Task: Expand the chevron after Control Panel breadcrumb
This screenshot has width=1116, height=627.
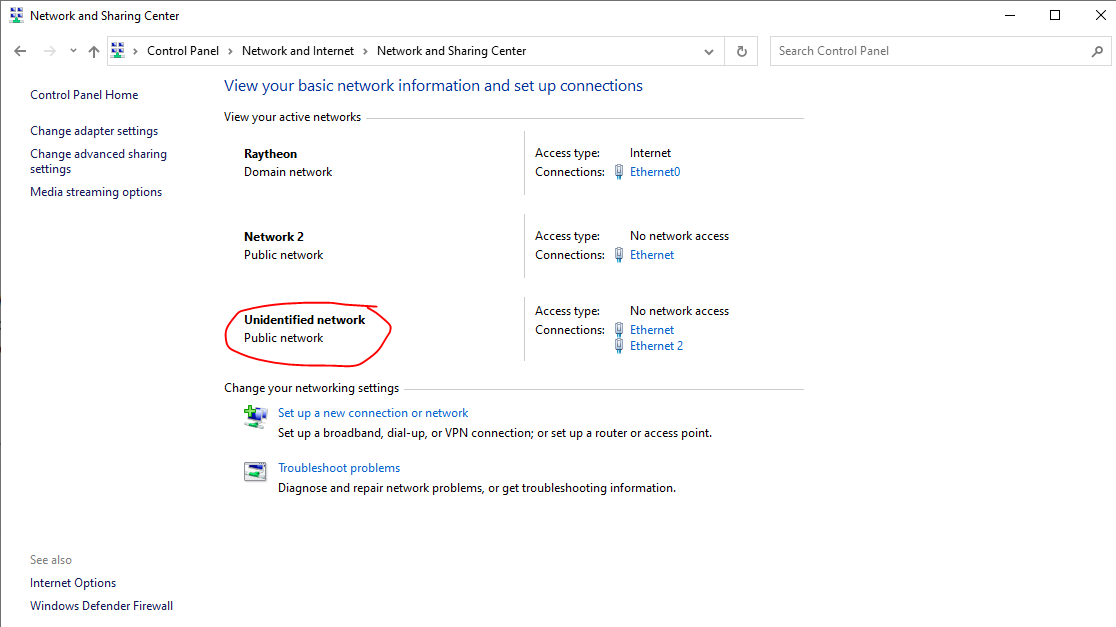Action: [x=230, y=51]
